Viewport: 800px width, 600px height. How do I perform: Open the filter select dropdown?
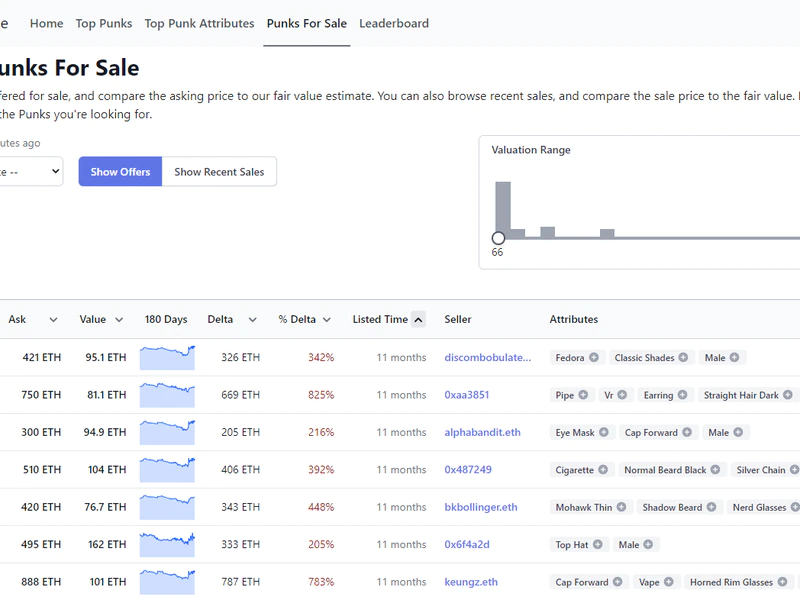tap(31, 171)
